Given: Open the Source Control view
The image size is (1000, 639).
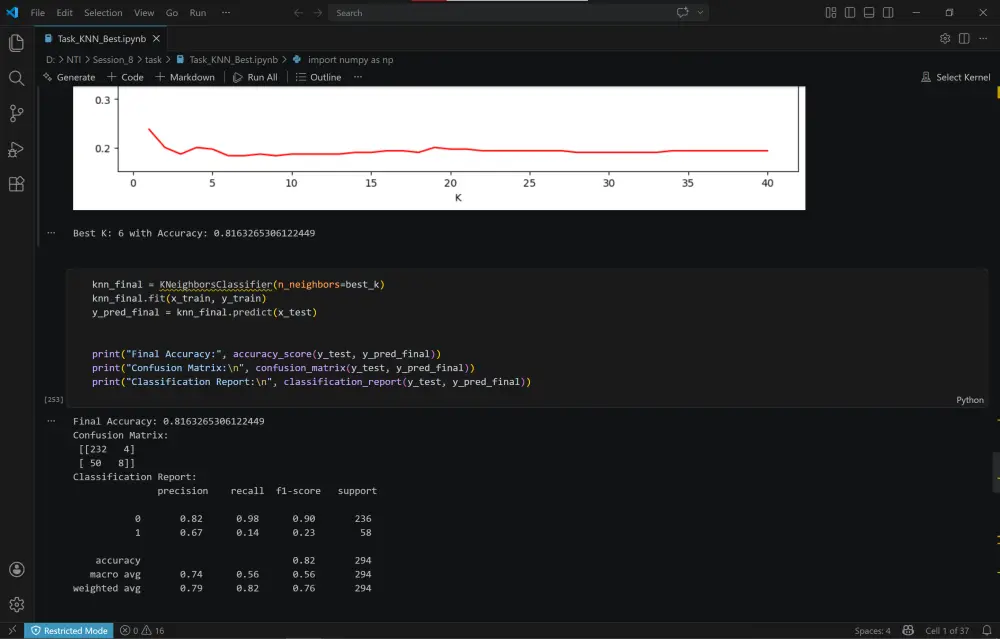Looking at the screenshot, I should 17,114.
